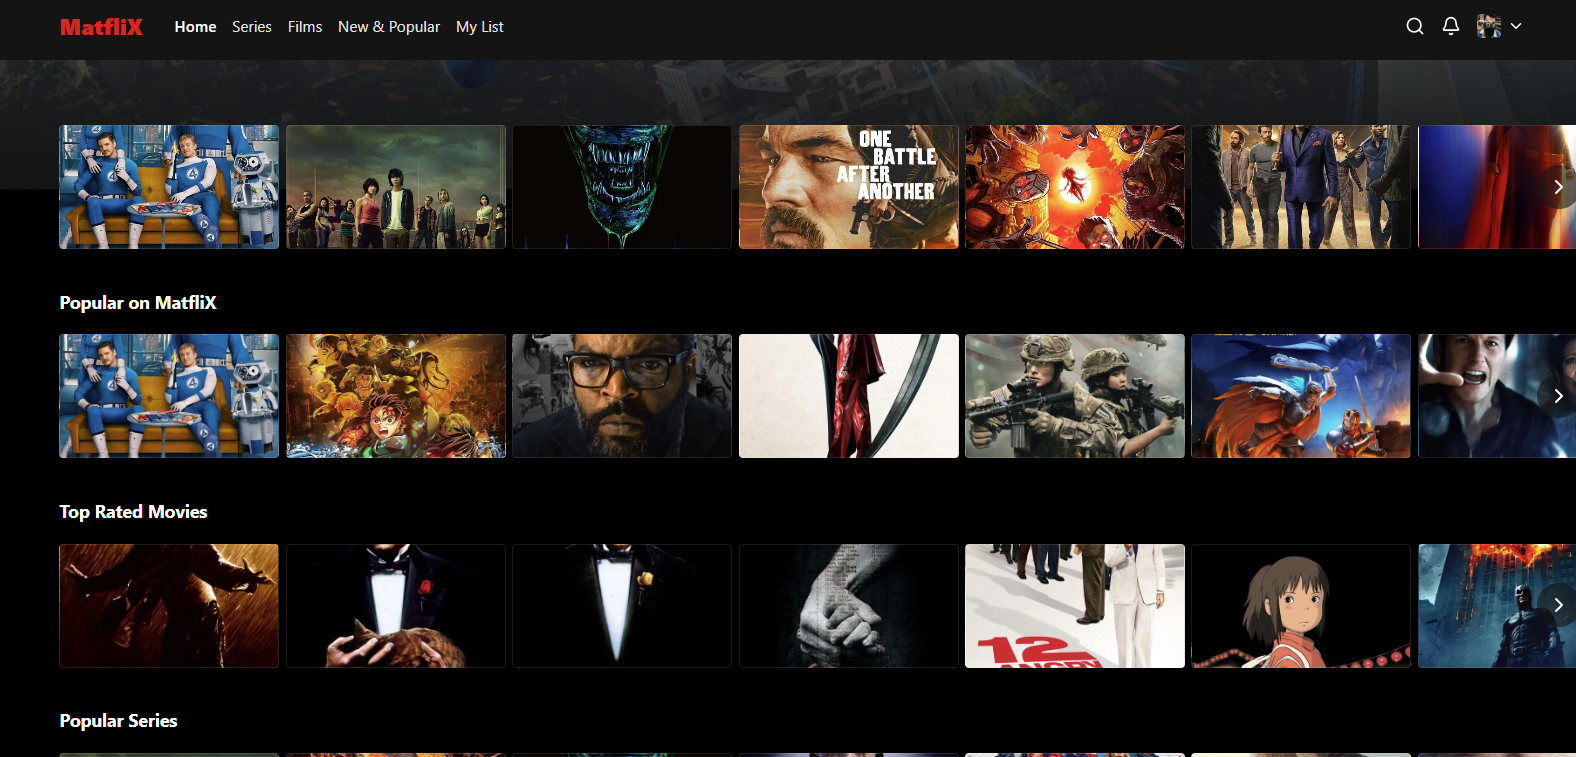Go to the Home menu item

coord(195,27)
